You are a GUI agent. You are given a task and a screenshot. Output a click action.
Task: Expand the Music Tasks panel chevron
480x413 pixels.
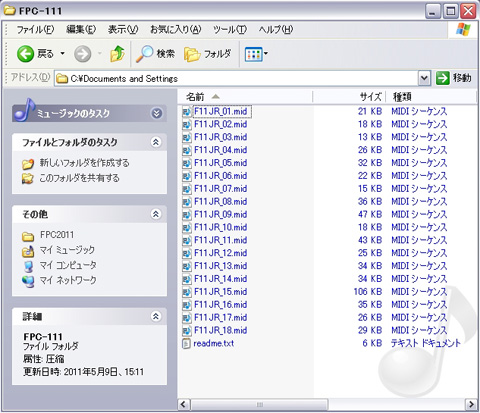point(156,113)
